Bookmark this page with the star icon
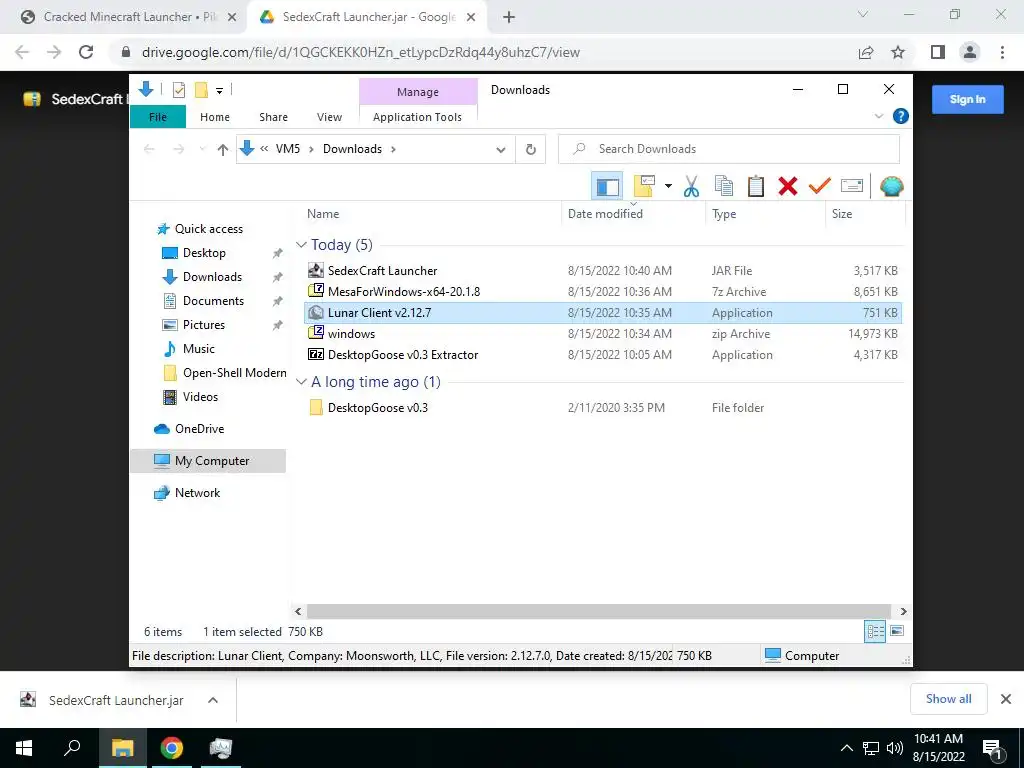The height and width of the screenshot is (768, 1024). pos(898,52)
